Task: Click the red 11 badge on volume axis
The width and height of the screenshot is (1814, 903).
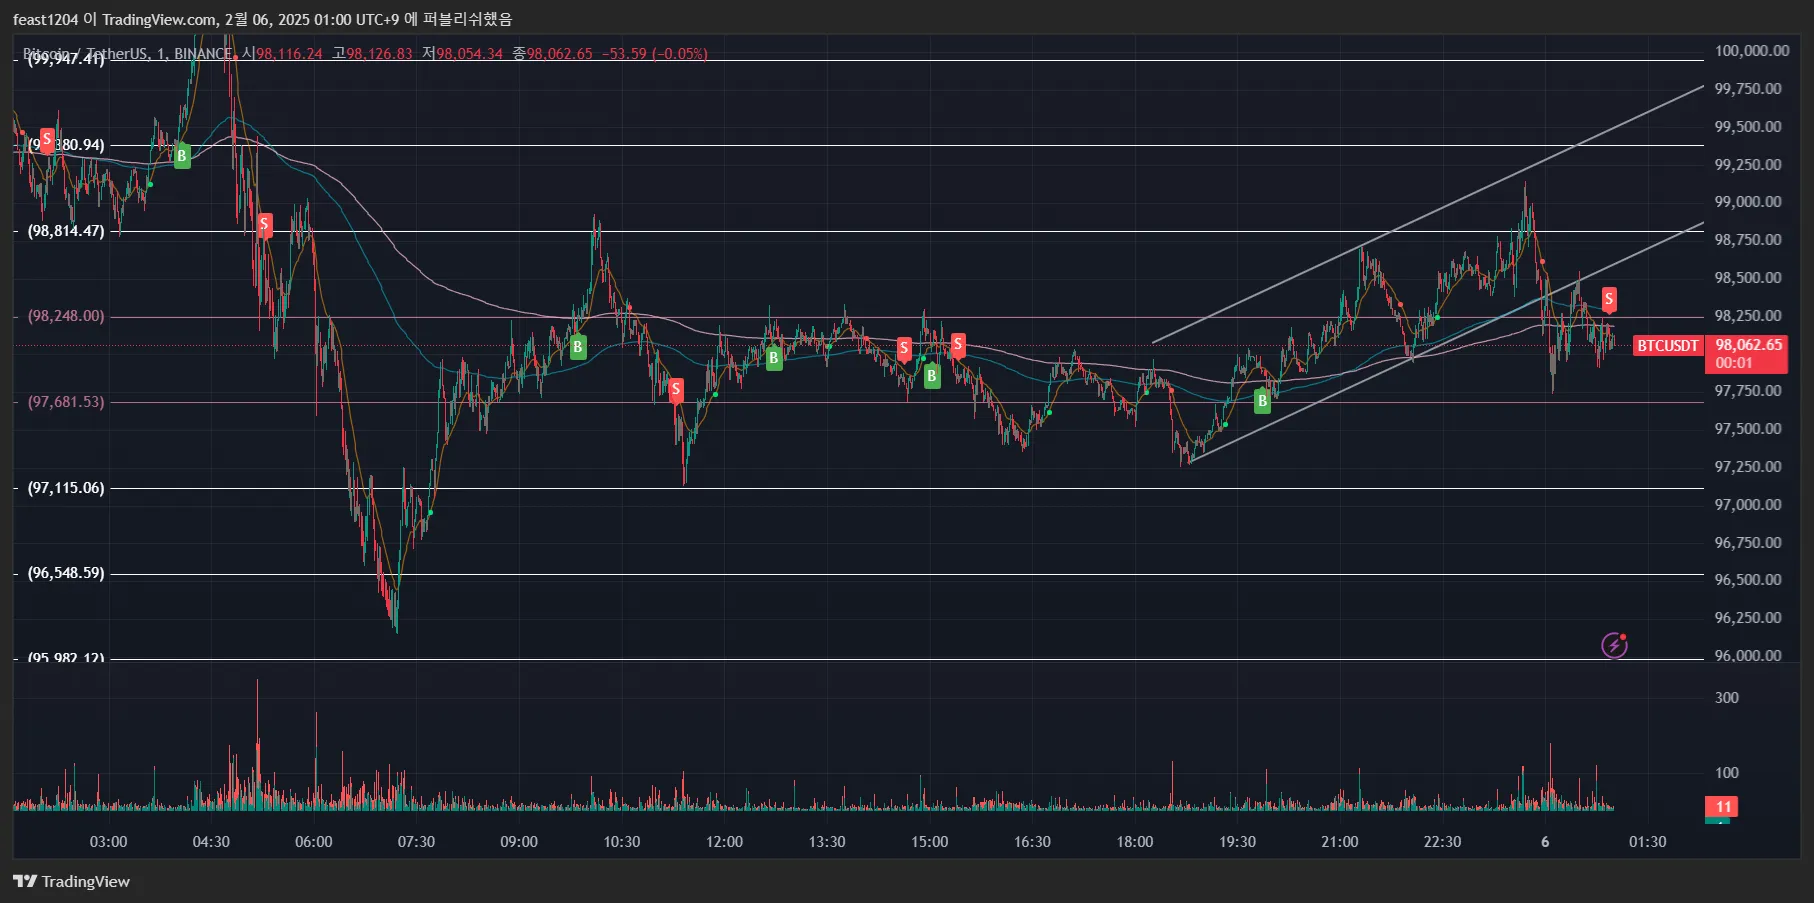Action: point(1722,806)
